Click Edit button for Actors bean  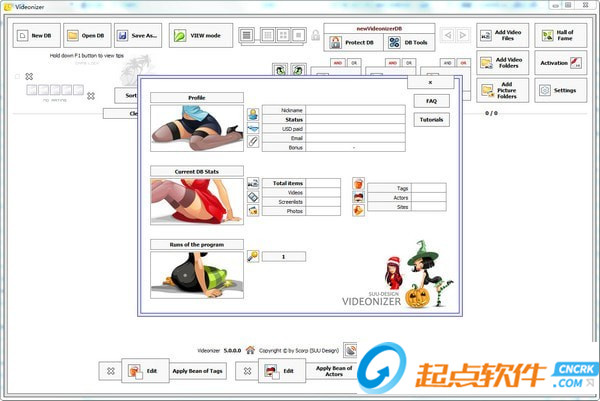tap(282, 370)
